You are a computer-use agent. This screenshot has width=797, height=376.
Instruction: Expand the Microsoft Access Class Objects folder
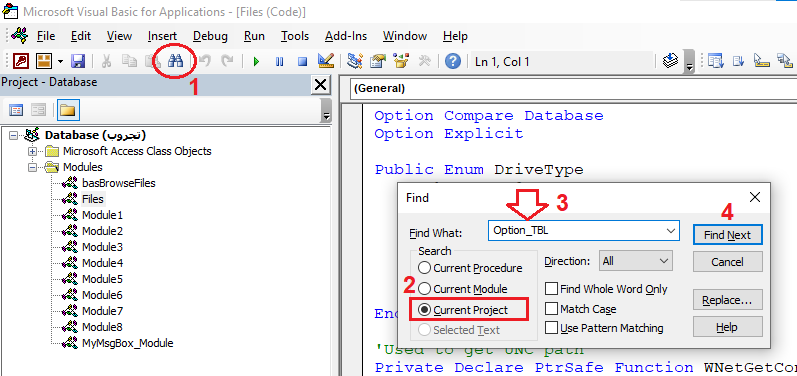(33, 151)
